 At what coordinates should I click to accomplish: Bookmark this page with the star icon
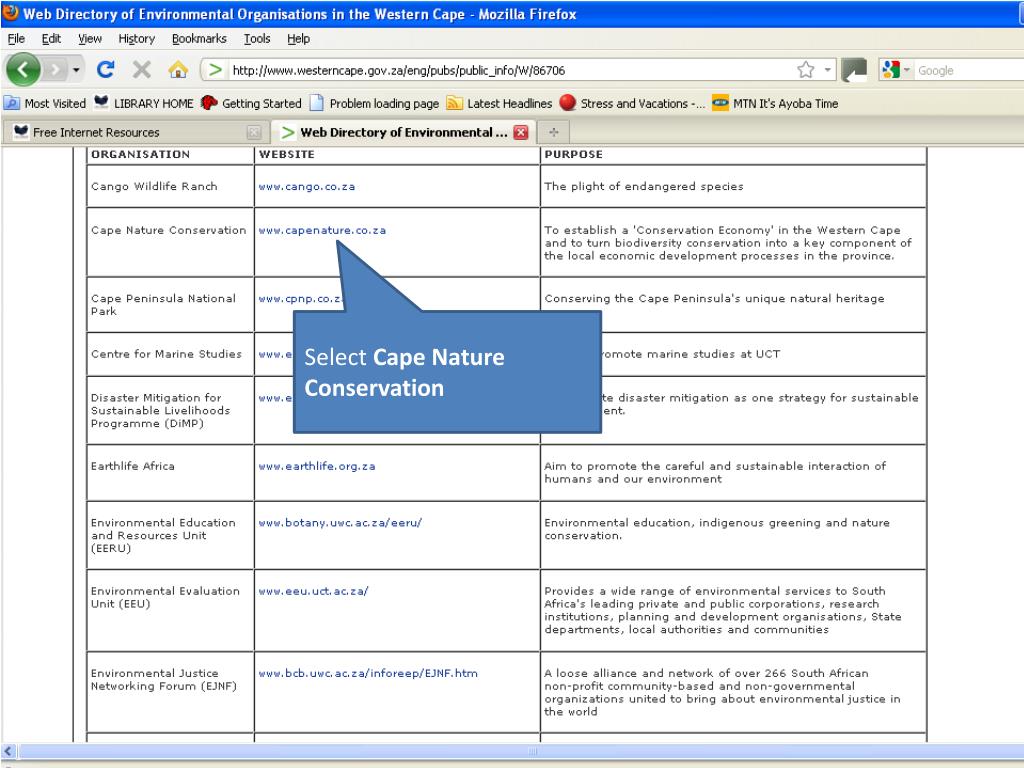(806, 70)
